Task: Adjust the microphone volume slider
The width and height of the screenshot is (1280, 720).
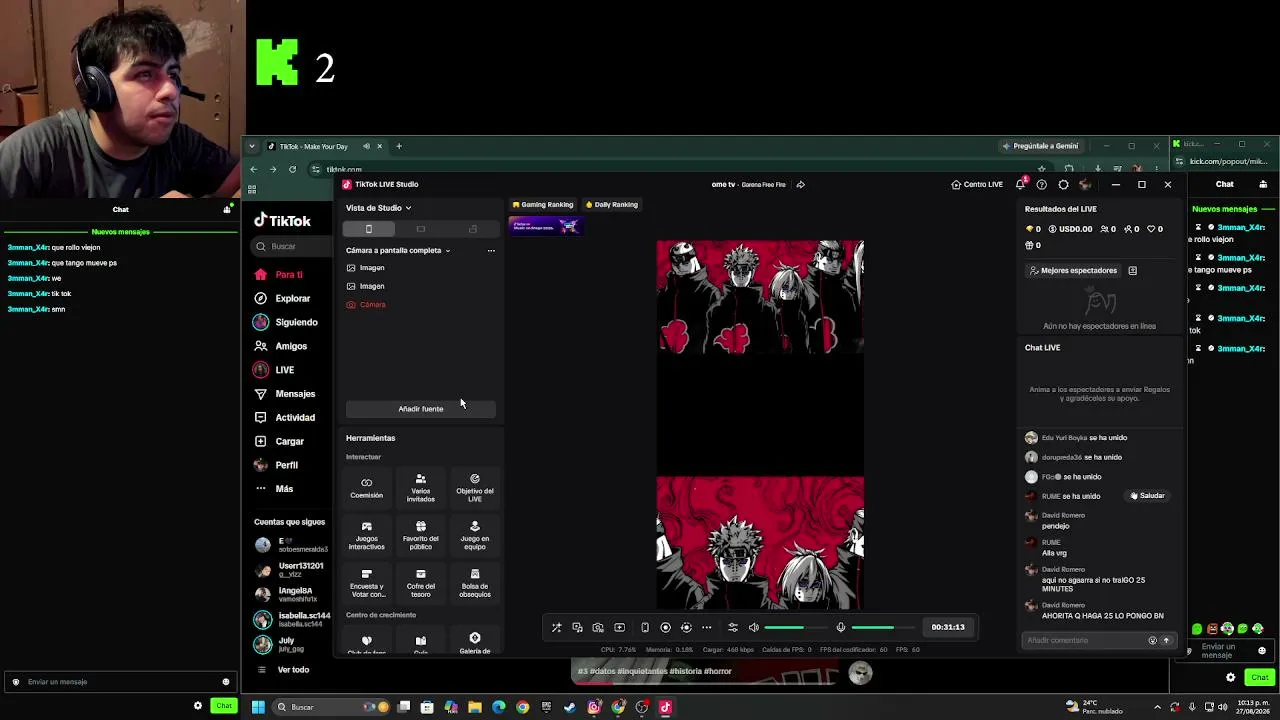Action: [885, 627]
